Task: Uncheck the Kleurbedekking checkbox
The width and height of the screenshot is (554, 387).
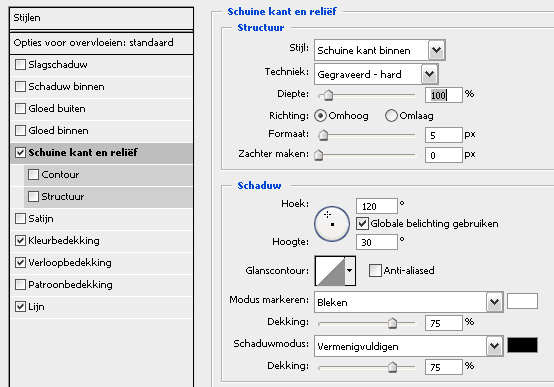Action: pos(20,241)
